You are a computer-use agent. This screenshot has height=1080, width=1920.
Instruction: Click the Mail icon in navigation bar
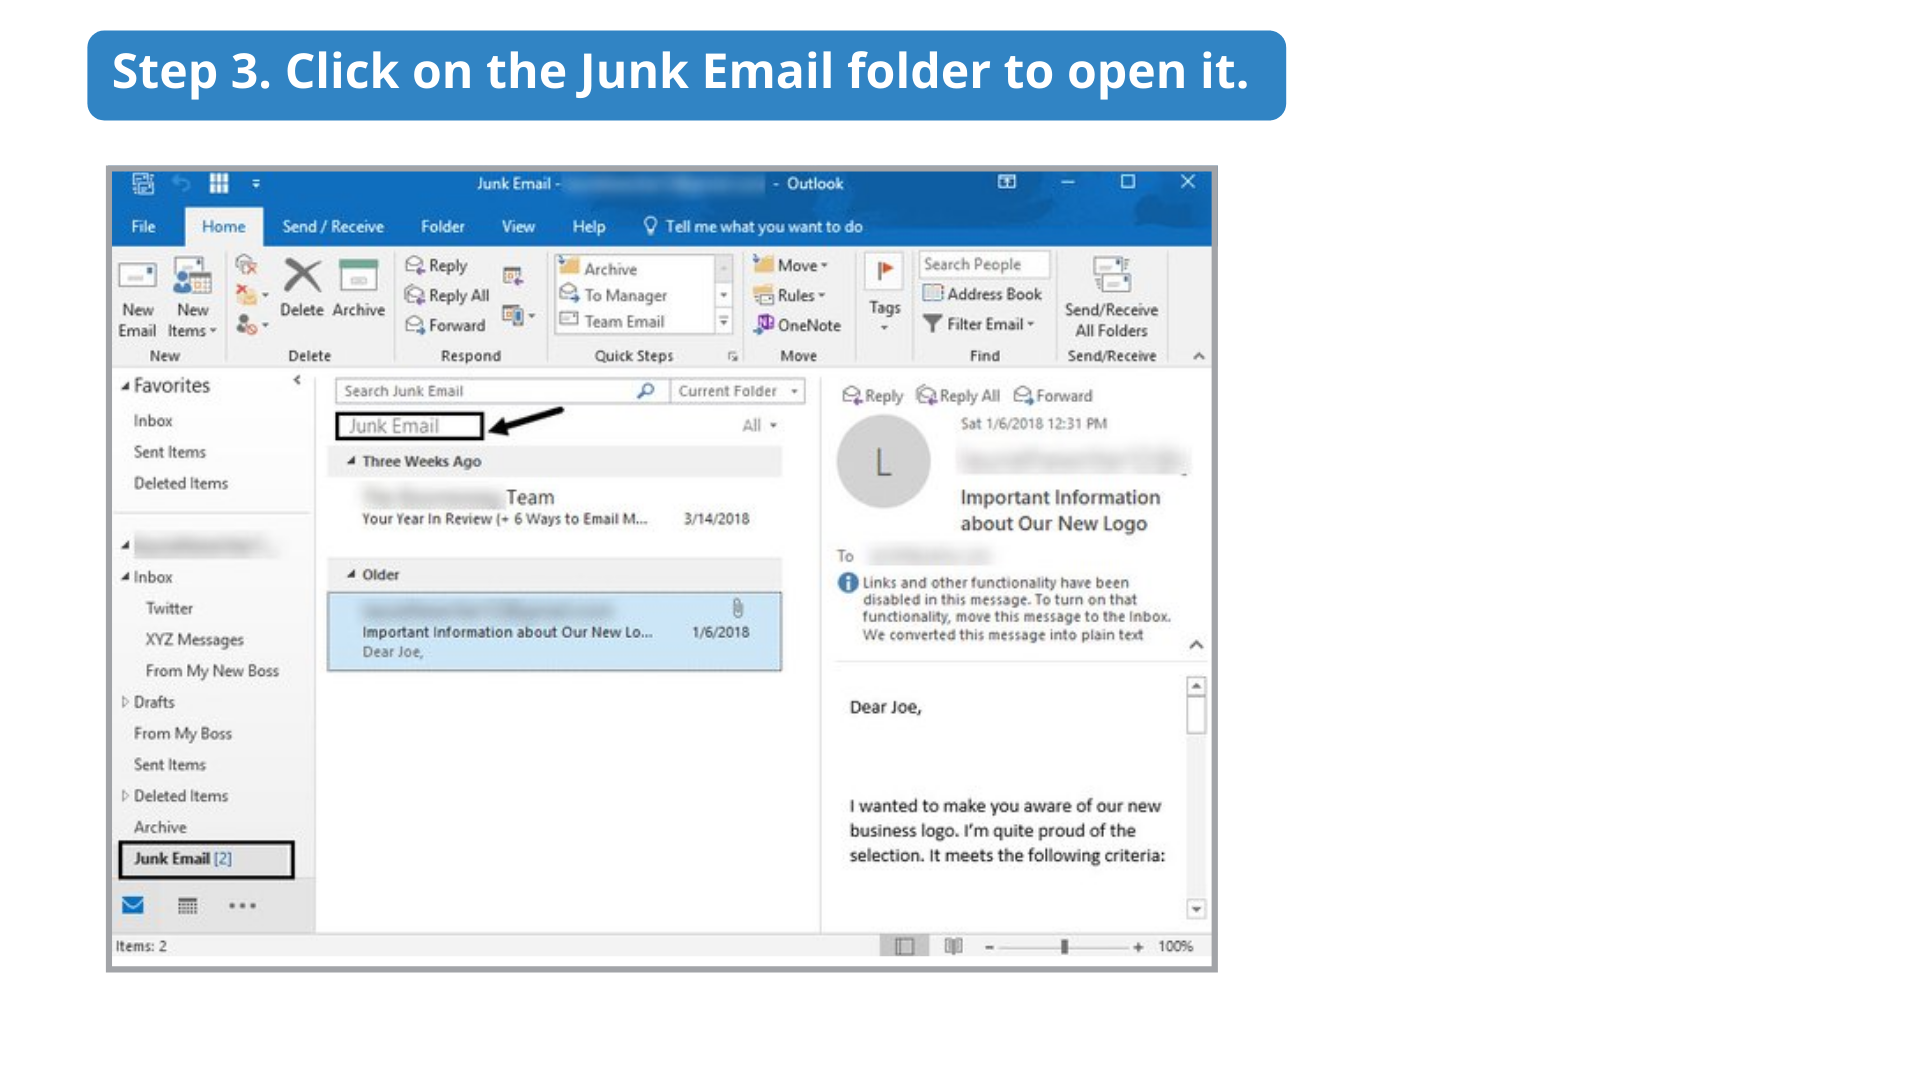[133, 906]
